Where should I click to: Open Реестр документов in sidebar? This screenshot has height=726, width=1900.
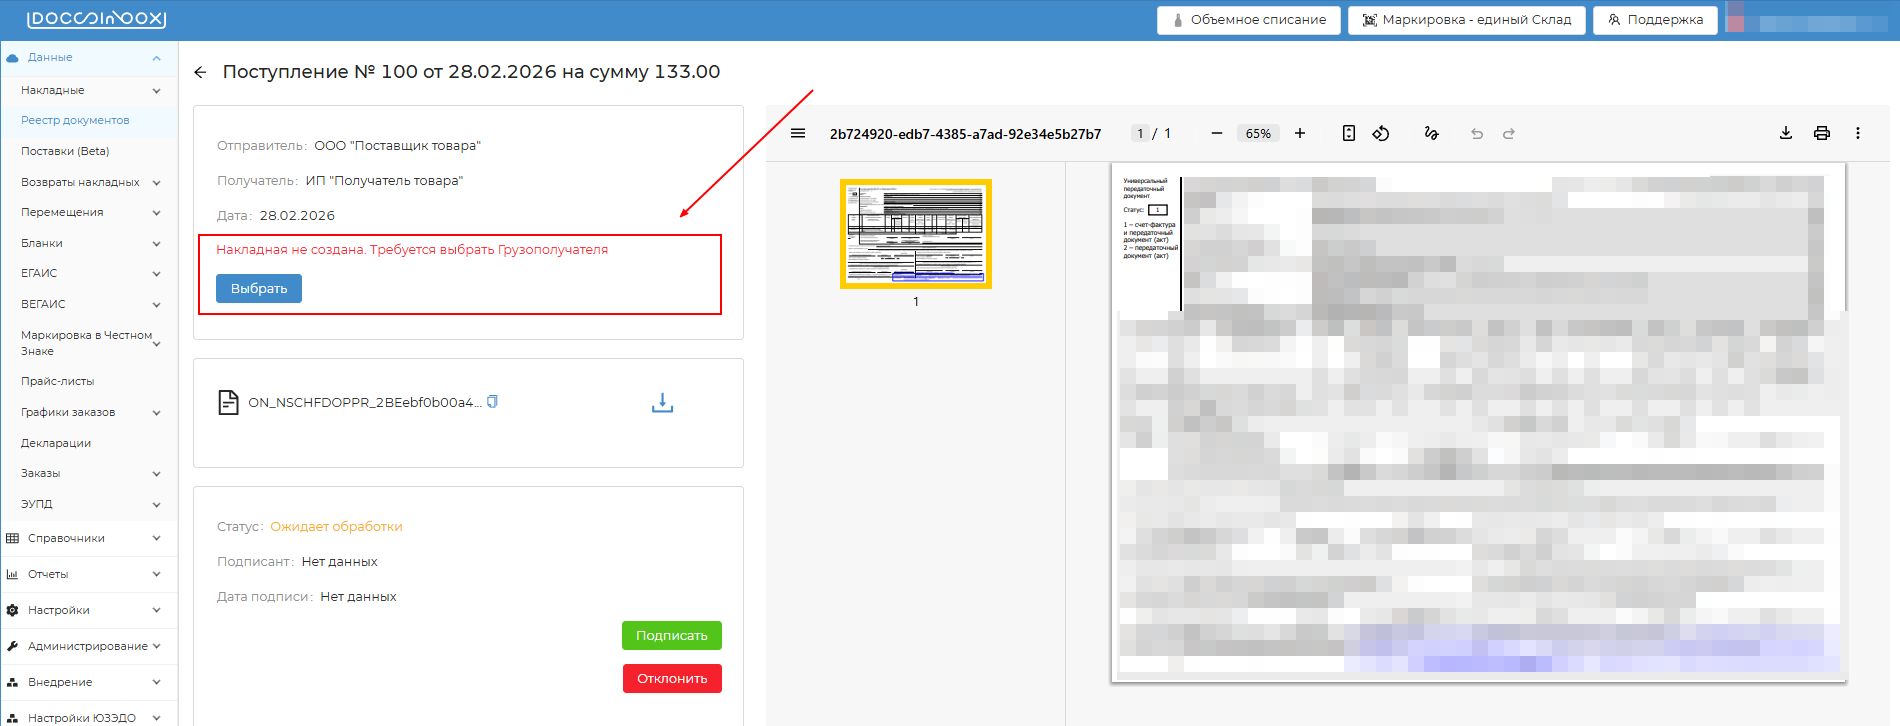75,120
